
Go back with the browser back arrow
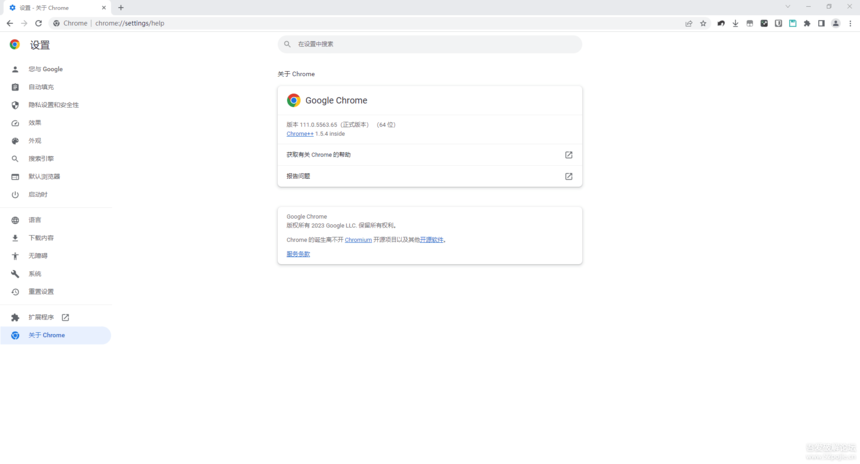point(10,24)
